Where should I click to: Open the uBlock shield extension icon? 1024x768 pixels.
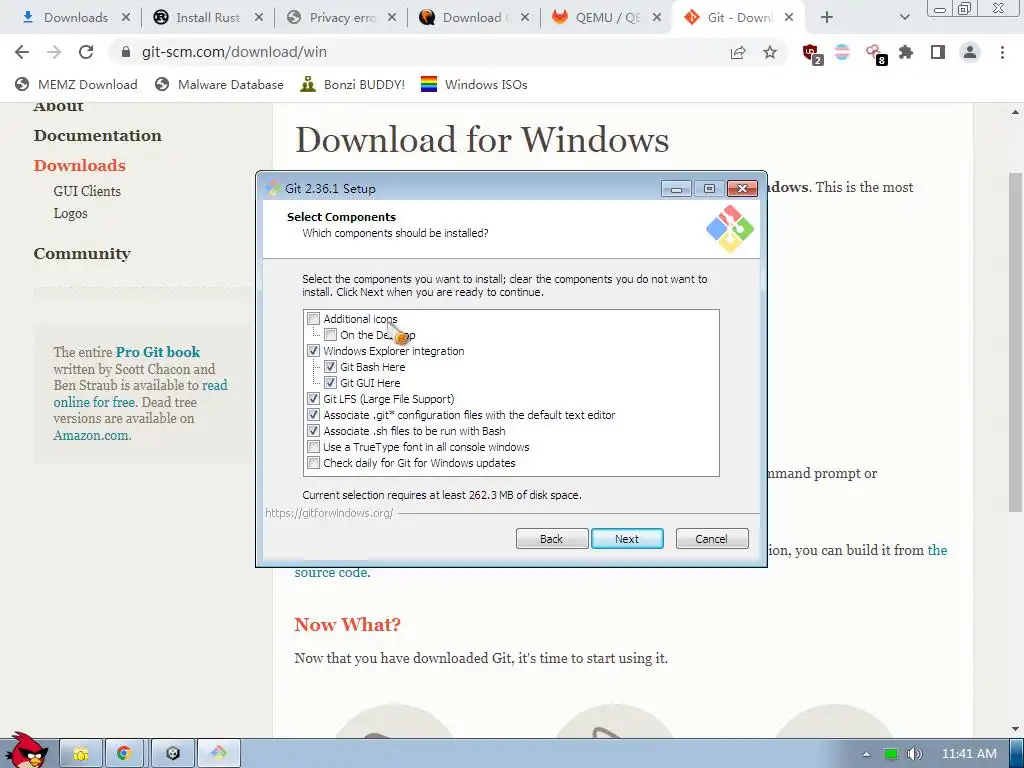(x=812, y=54)
